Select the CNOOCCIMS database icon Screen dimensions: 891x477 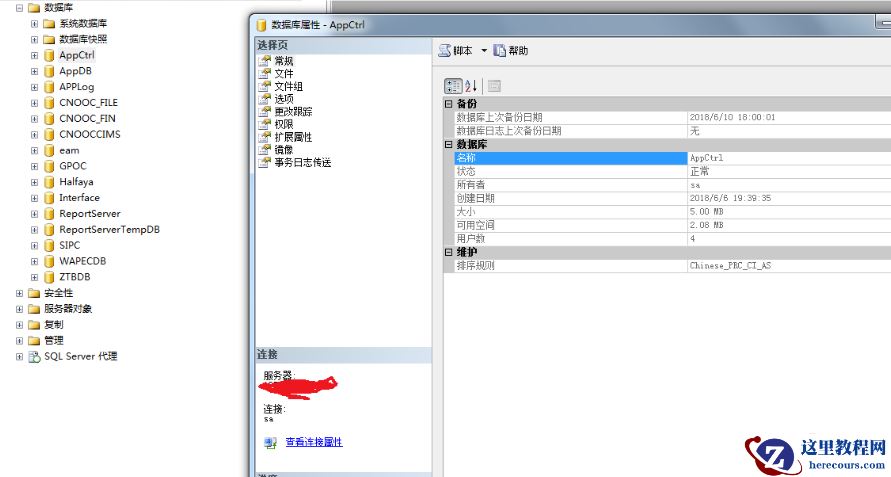[49, 135]
